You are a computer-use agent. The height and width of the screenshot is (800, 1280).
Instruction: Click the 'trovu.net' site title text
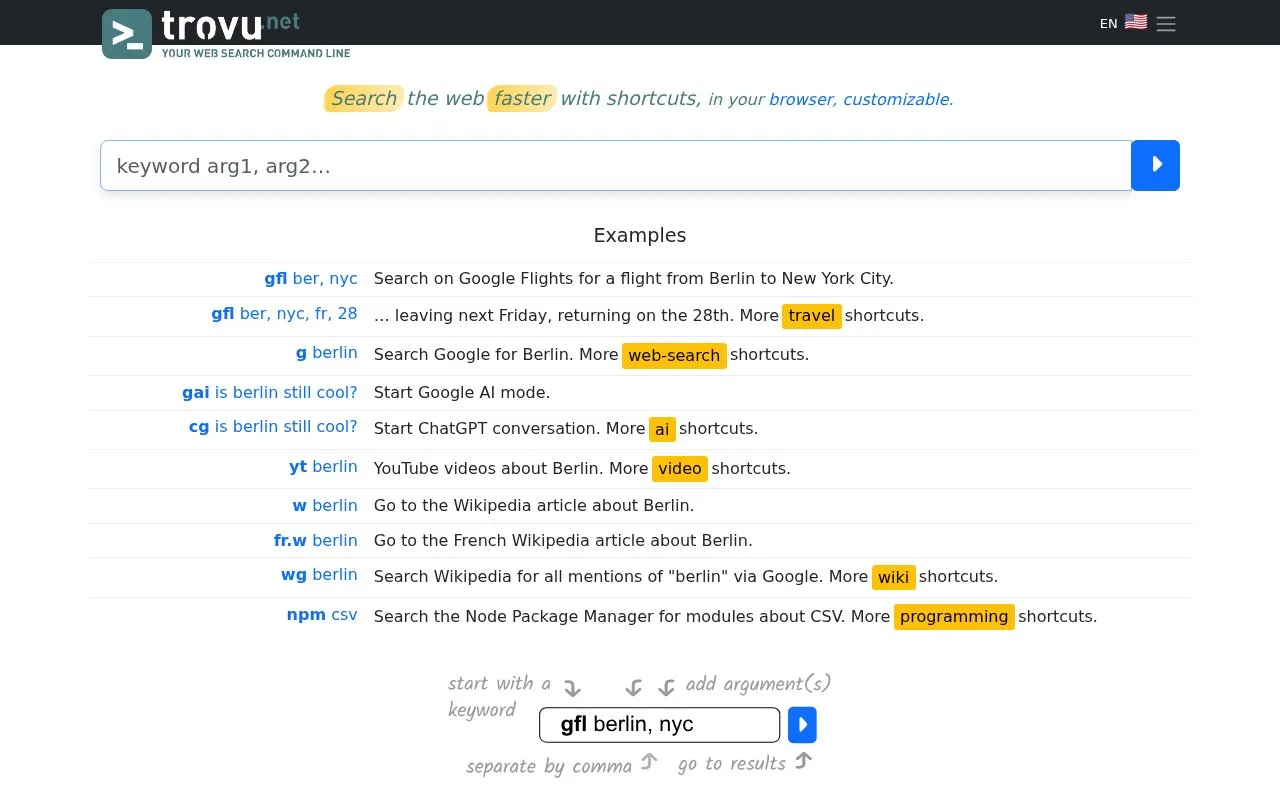230,25
